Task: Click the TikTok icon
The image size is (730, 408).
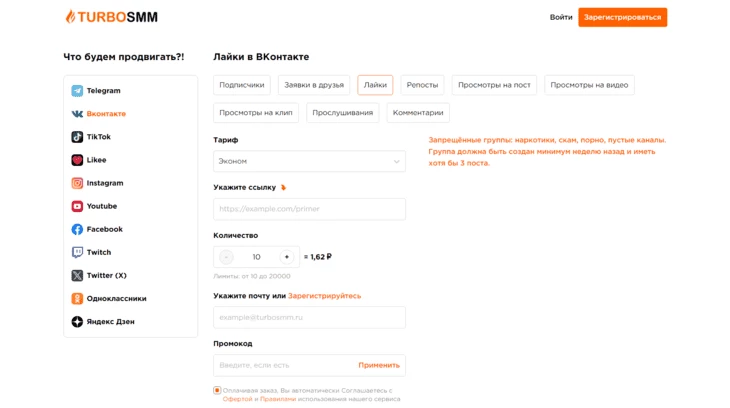Action: click(x=77, y=137)
